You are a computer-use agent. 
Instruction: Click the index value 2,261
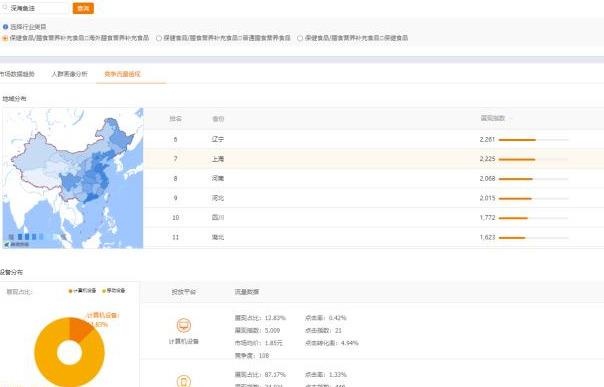(x=487, y=139)
